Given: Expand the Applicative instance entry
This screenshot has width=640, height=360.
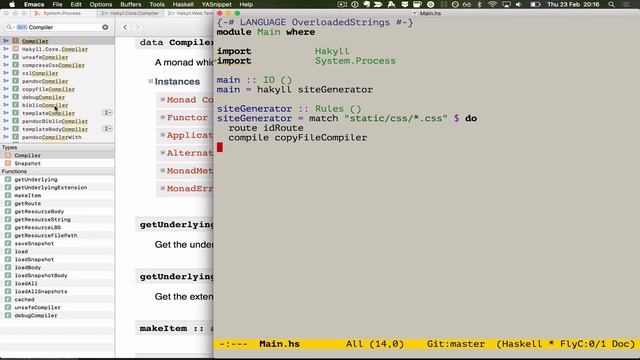Looking at the screenshot, I should tap(163, 135).
